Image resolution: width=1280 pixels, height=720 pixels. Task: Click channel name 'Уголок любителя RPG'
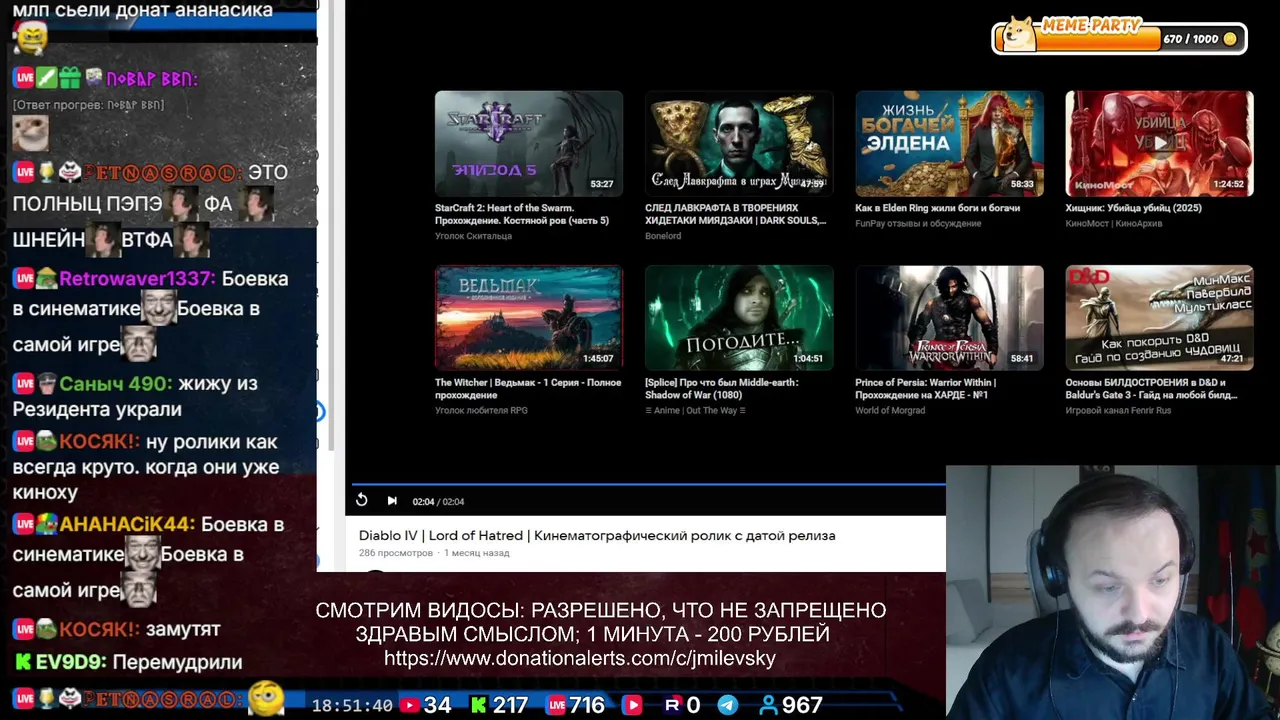(481, 410)
